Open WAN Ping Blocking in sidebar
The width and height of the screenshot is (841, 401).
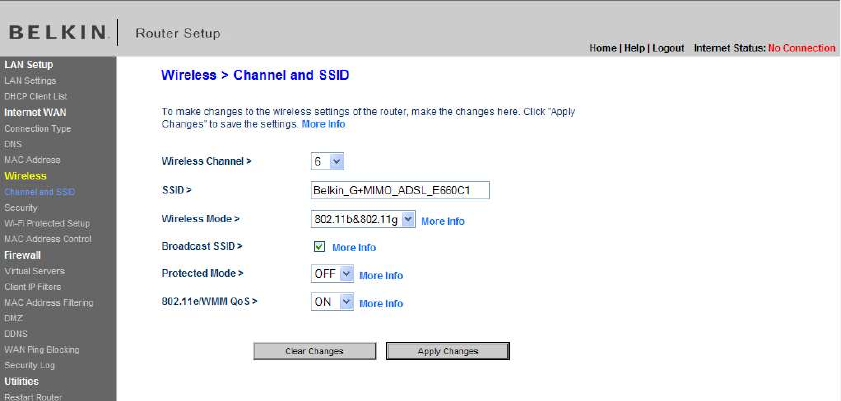[42, 350]
